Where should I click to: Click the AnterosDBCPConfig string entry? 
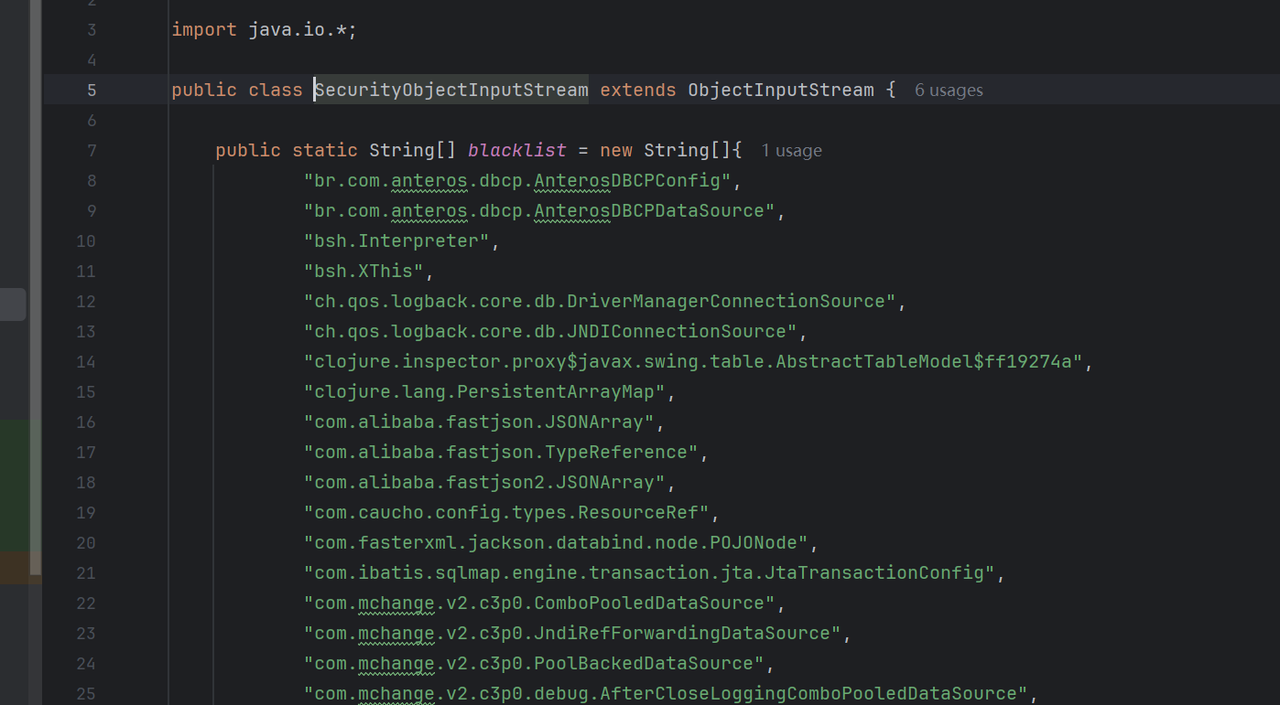click(x=517, y=181)
